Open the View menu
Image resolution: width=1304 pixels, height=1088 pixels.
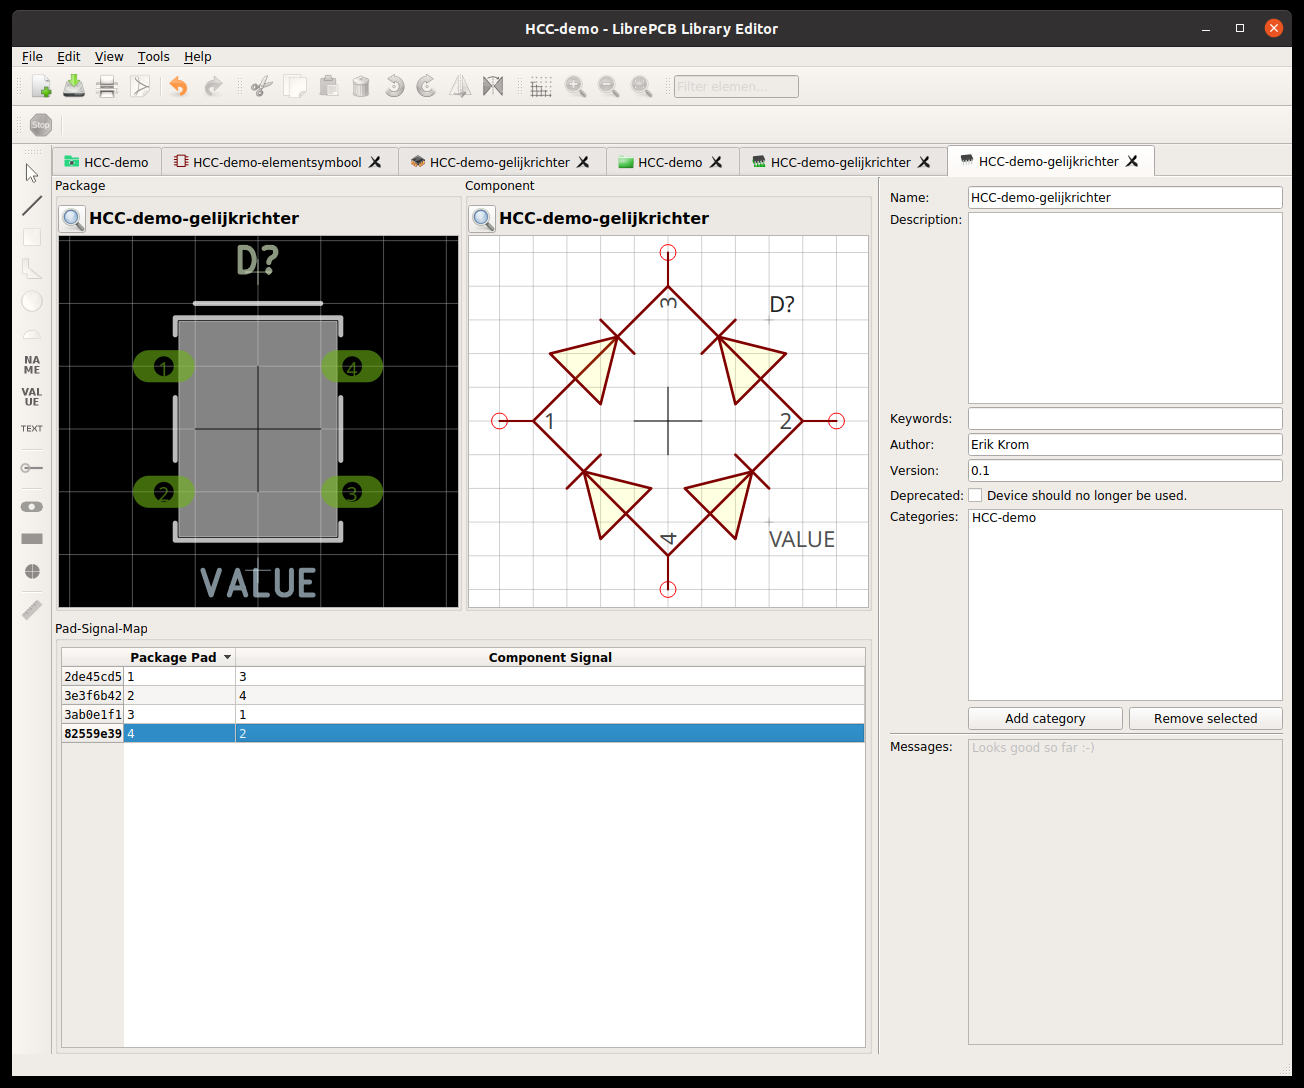coord(109,57)
